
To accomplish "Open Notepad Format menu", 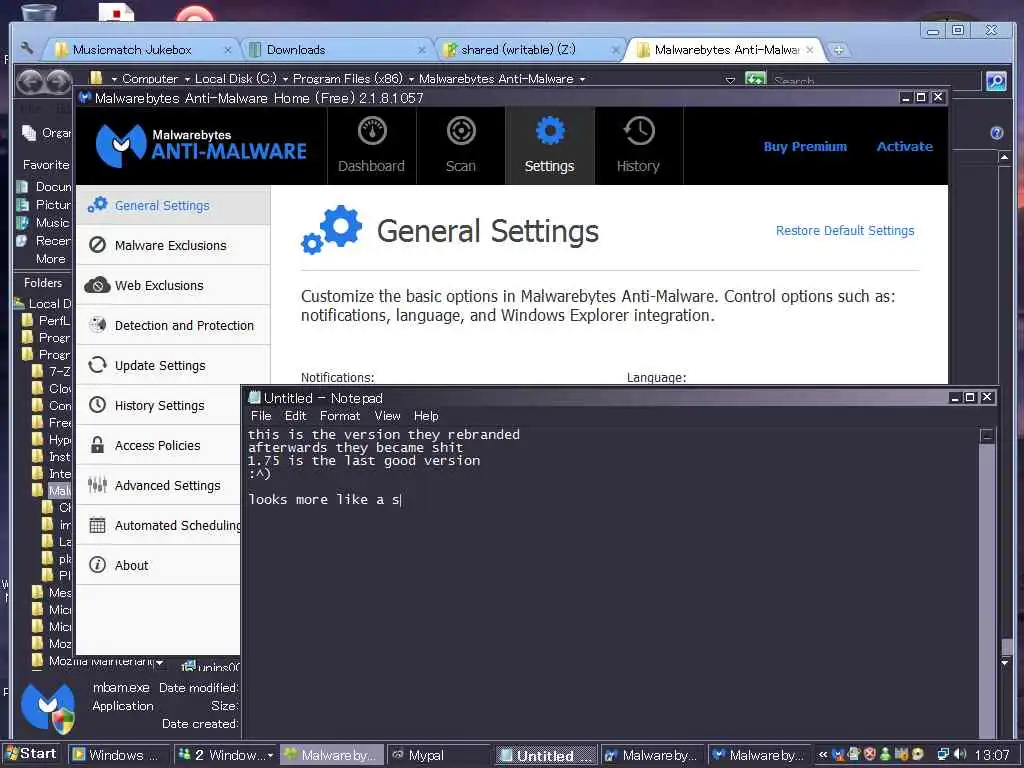I will click(340, 416).
